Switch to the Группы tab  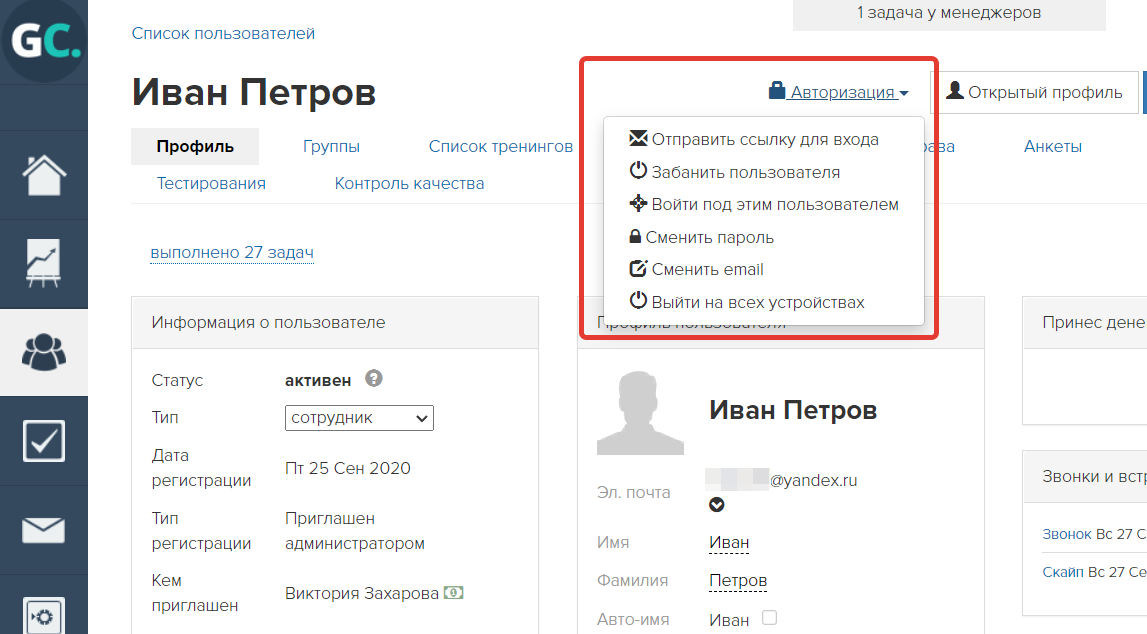click(331, 146)
